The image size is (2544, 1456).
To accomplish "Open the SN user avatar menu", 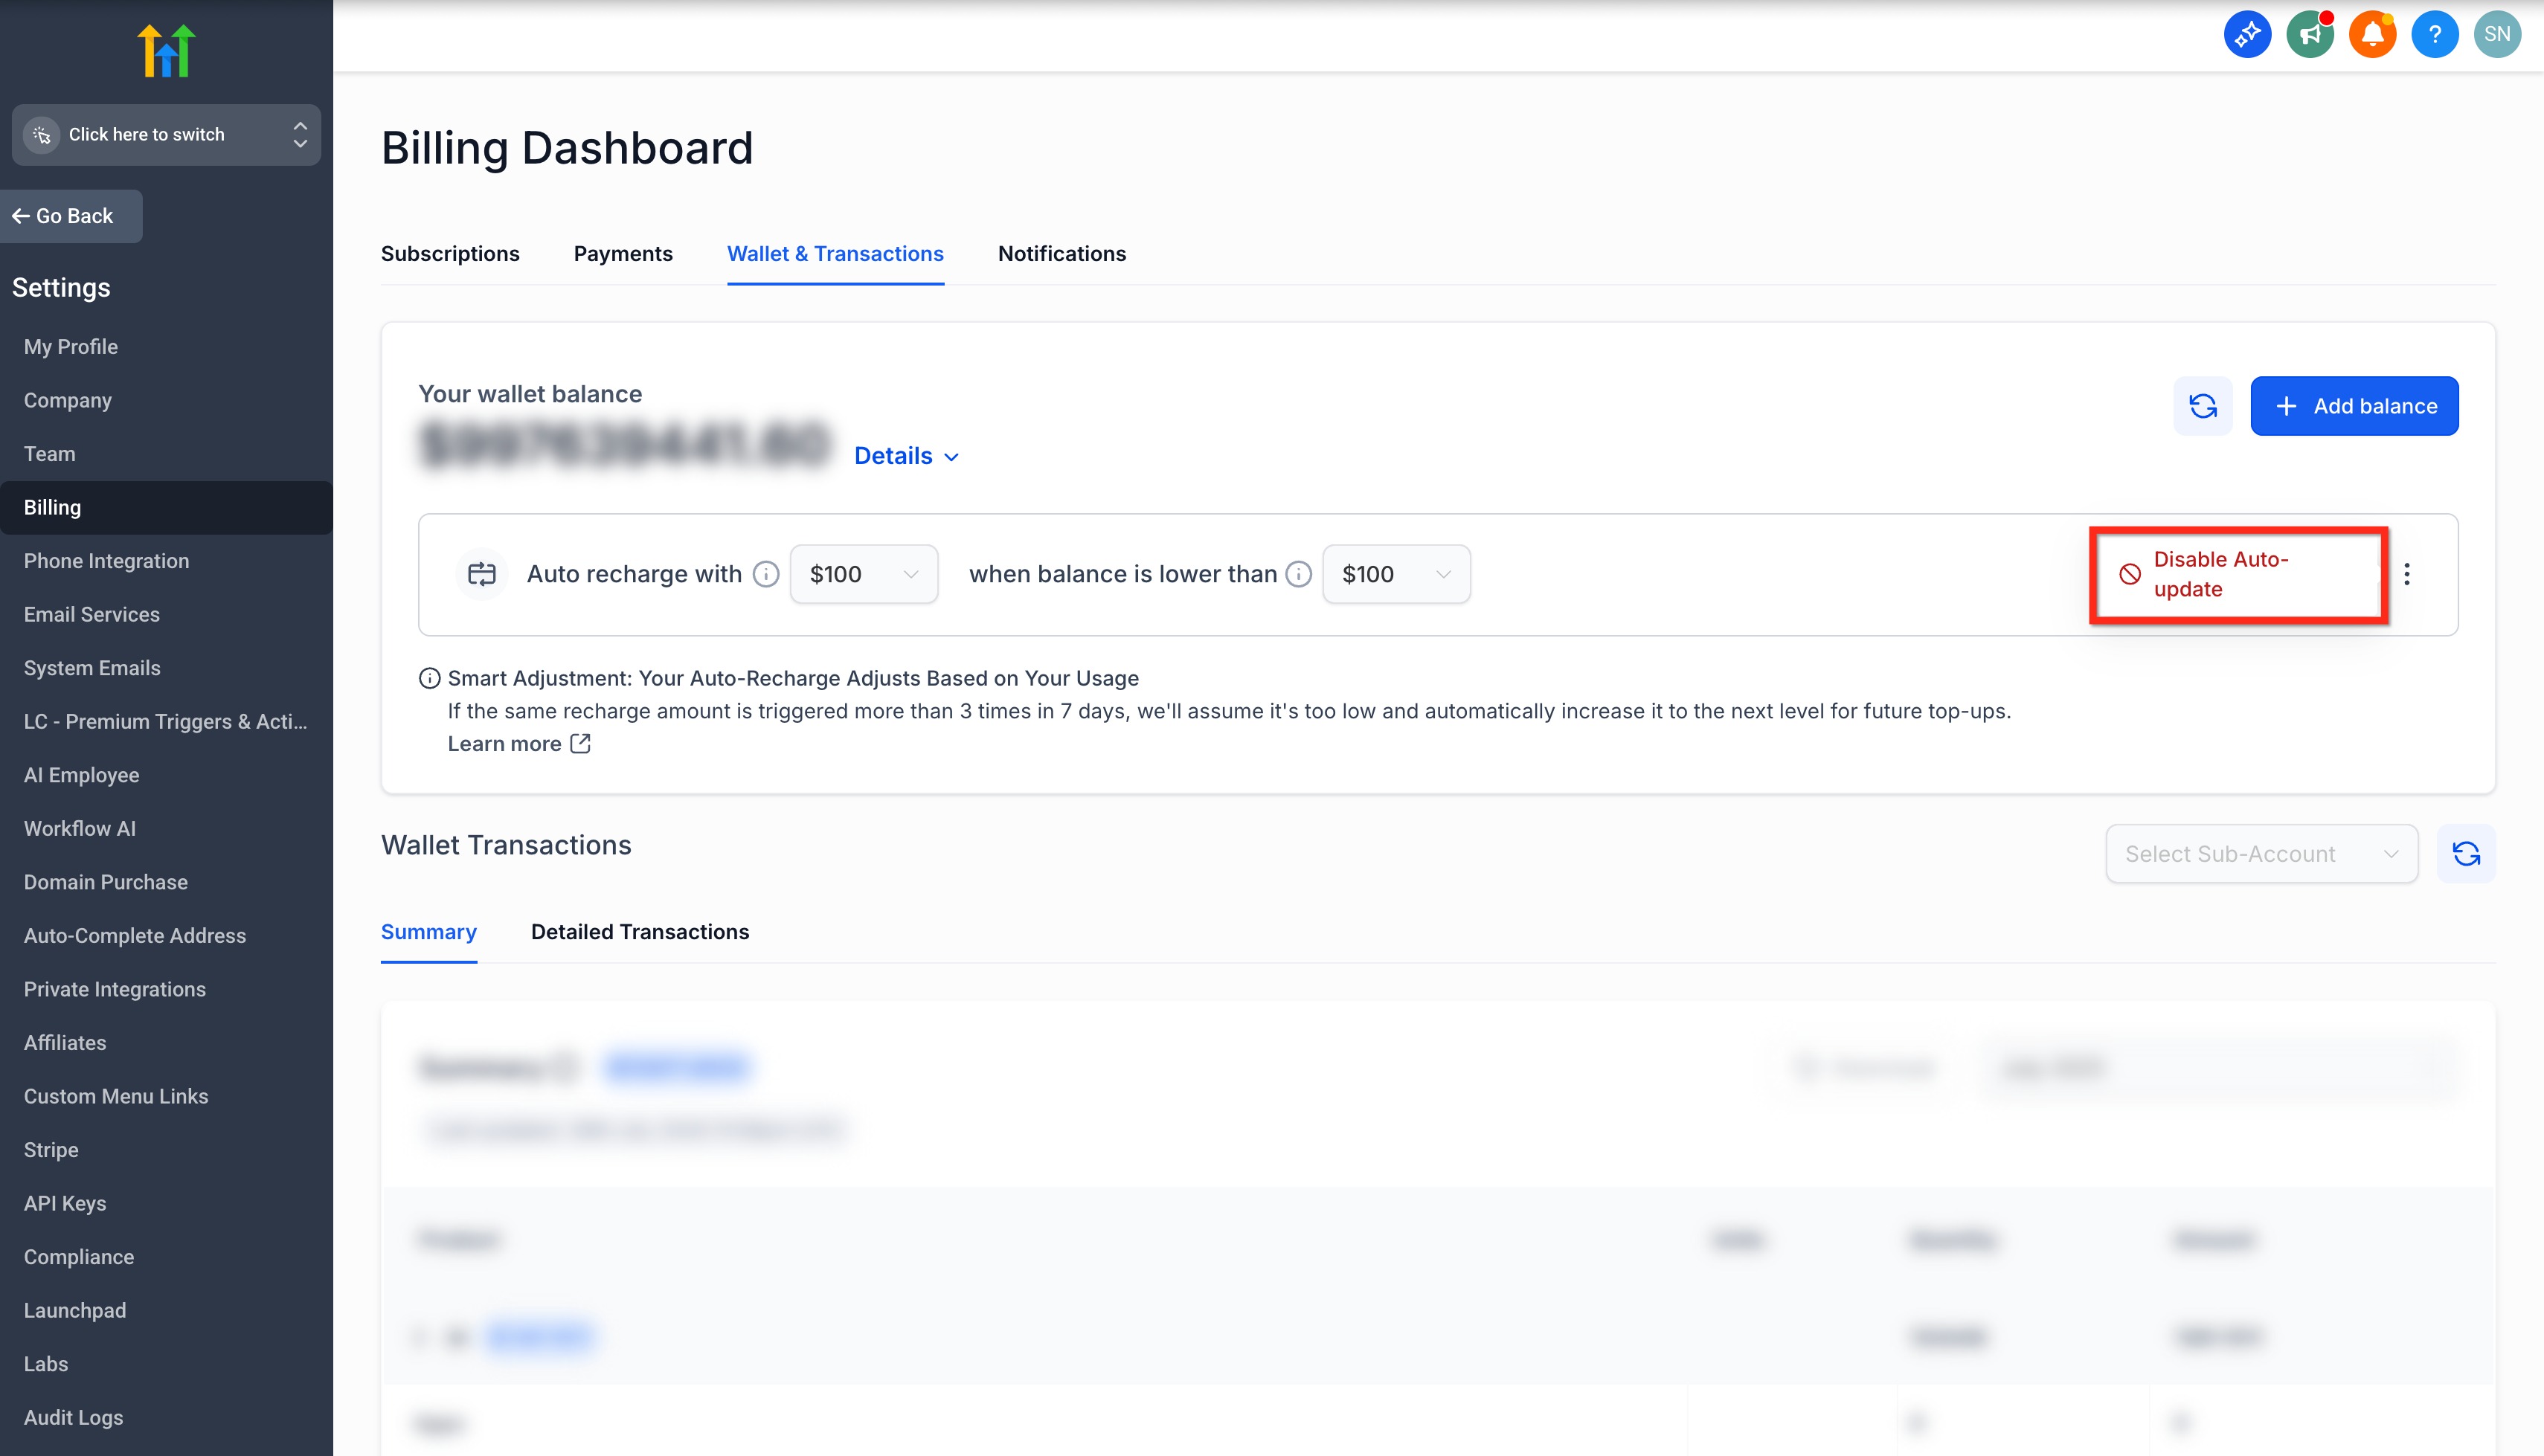I will pyautogui.click(x=2497, y=35).
